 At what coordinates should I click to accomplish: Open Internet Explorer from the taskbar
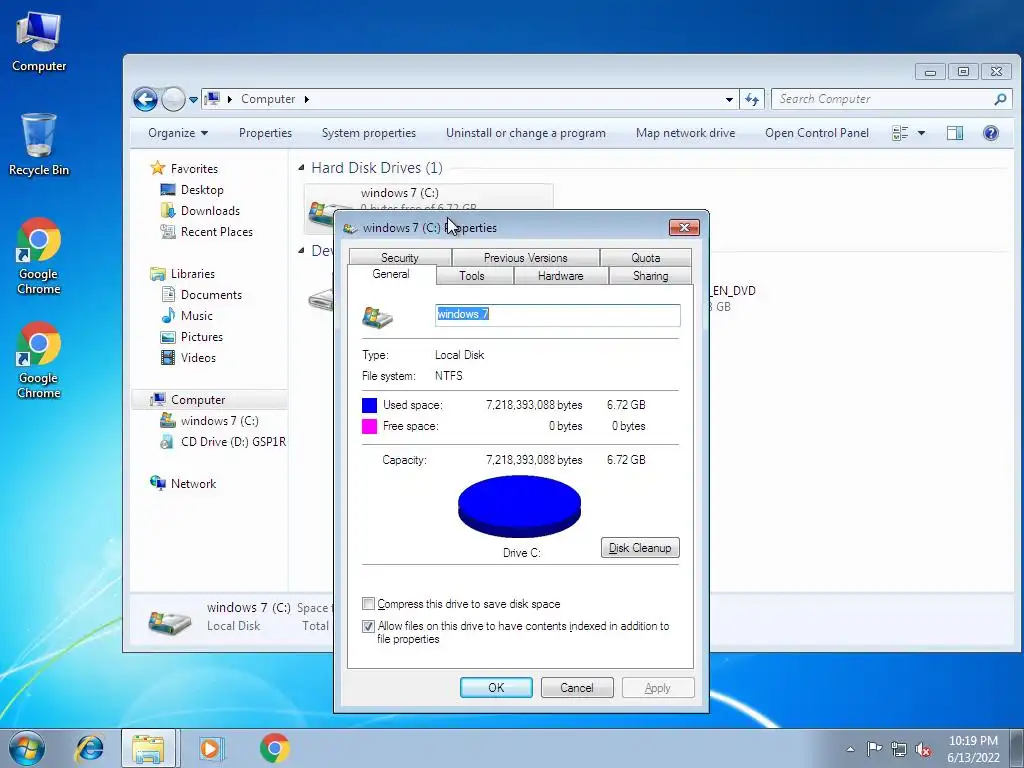[x=89, y=748]
